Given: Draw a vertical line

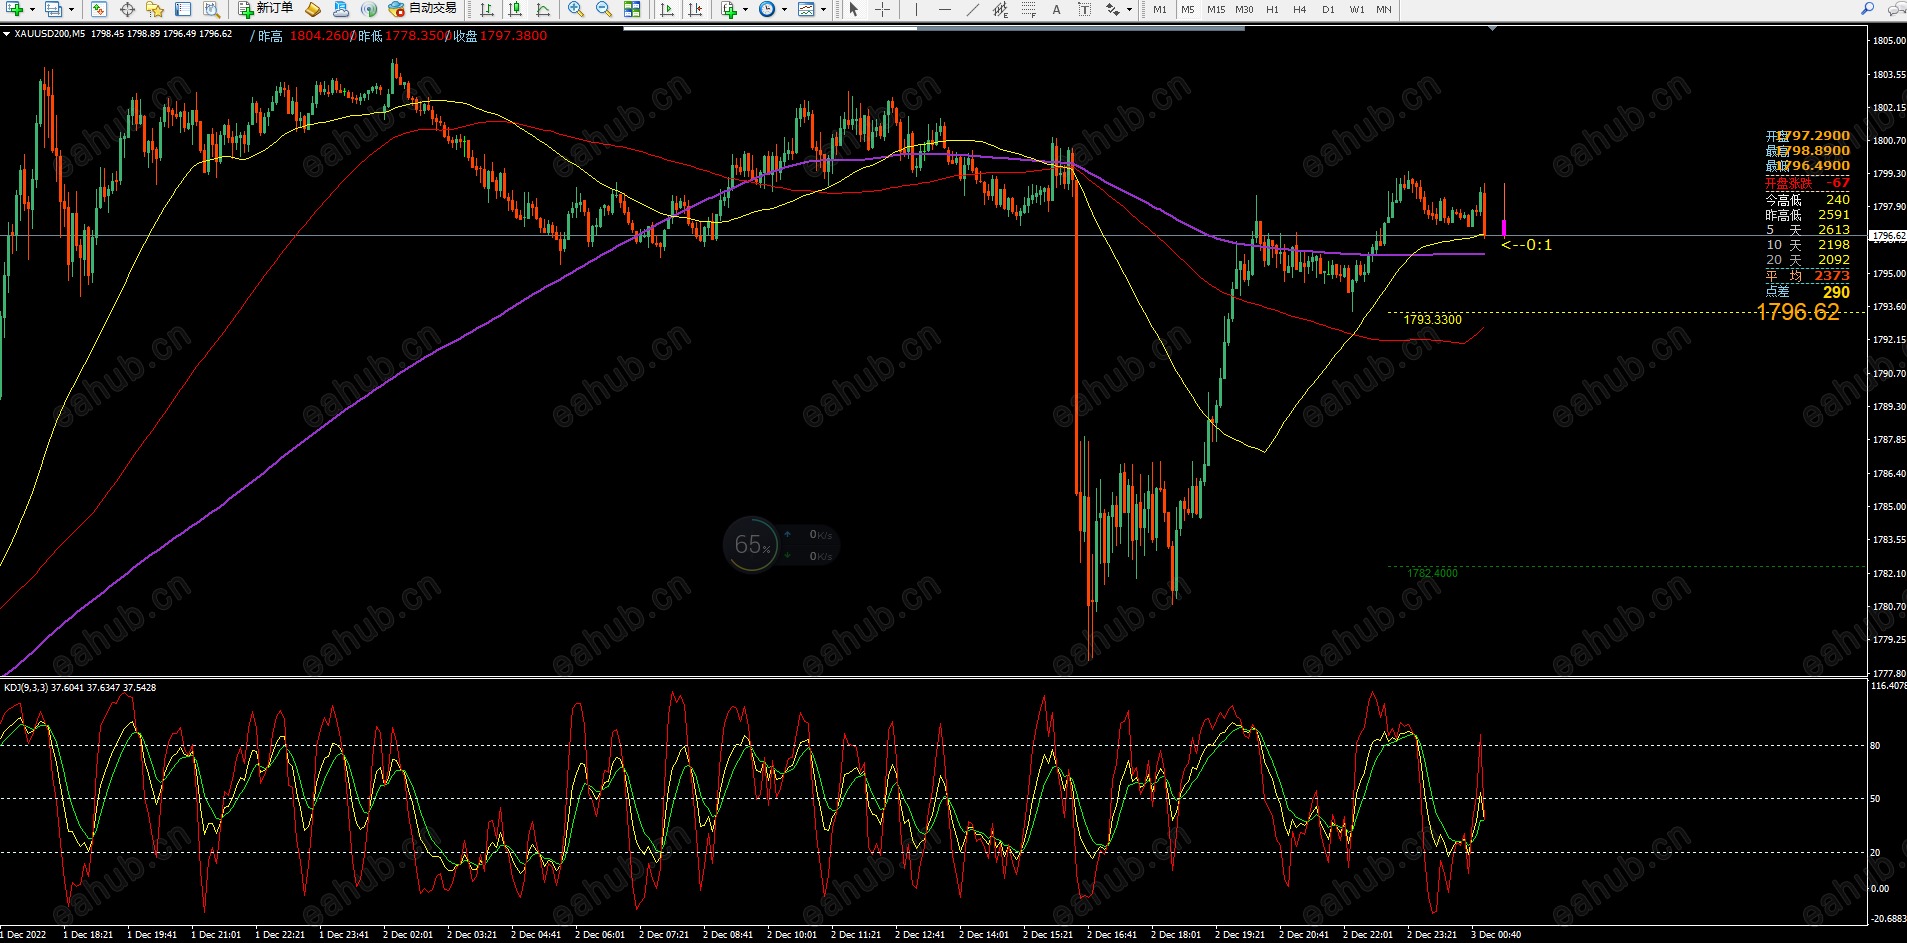Looking at the screenshot, I should point(916,9).
